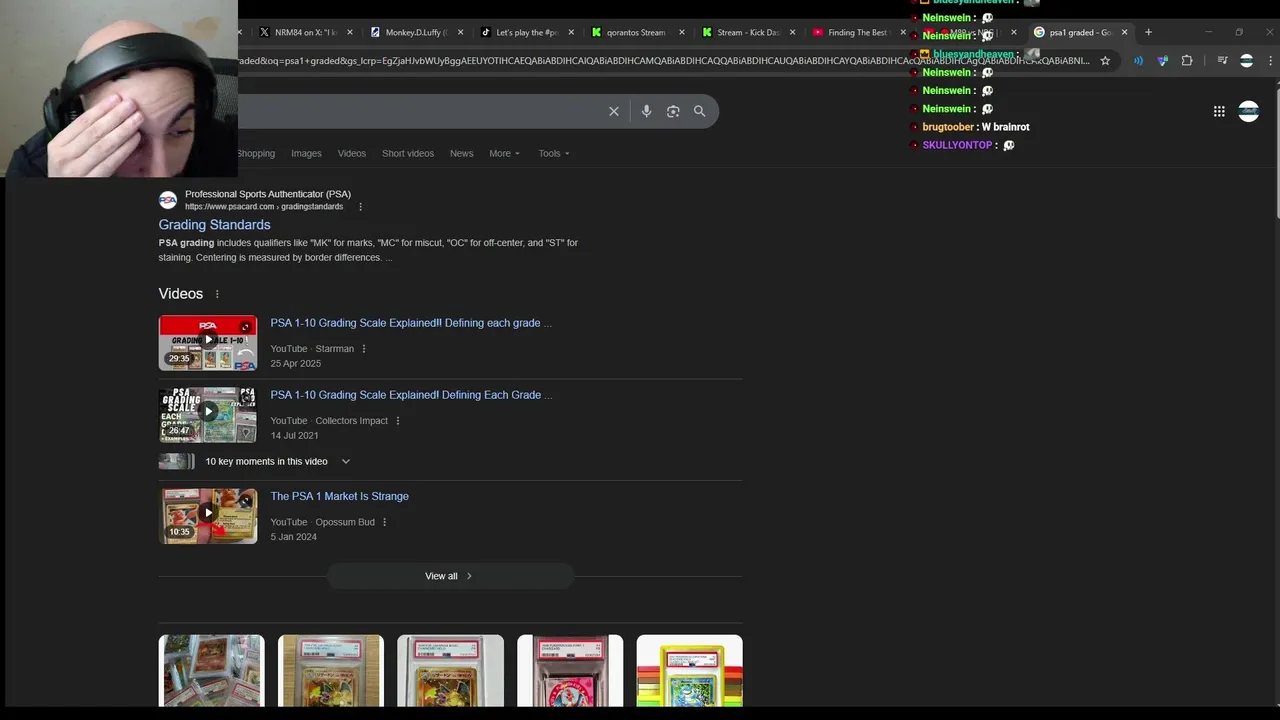
Task: Open red PSA slab image result
Action: point(570,671)
